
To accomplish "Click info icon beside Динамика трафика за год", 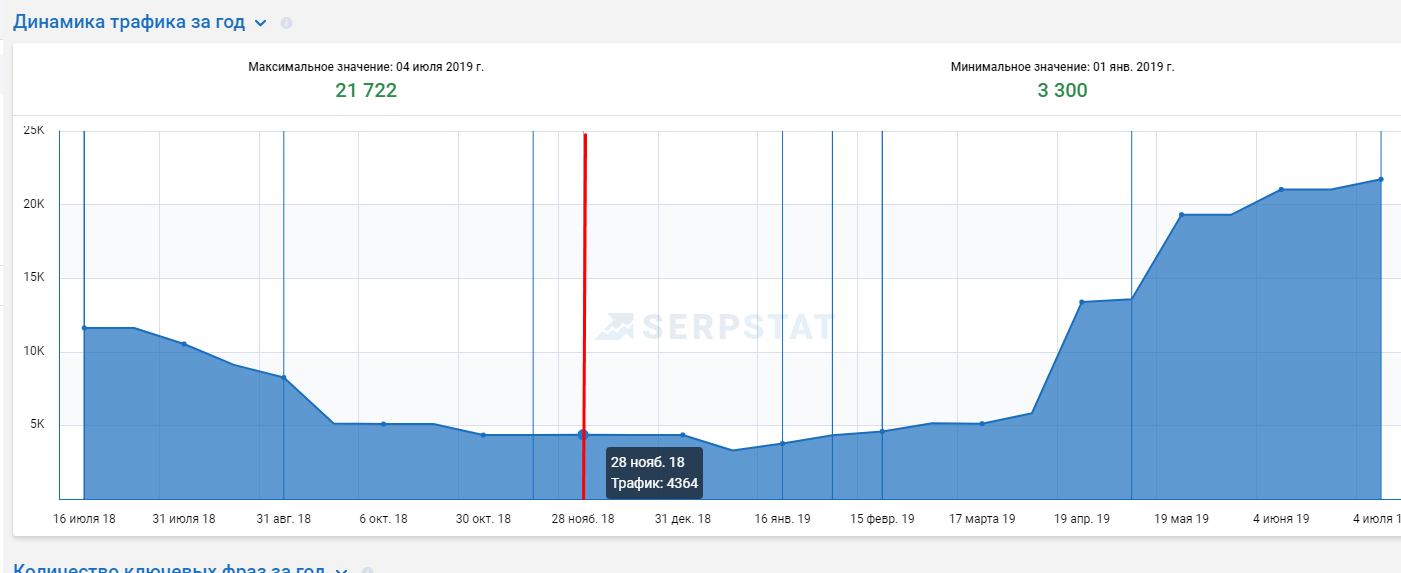I will 287,23.
